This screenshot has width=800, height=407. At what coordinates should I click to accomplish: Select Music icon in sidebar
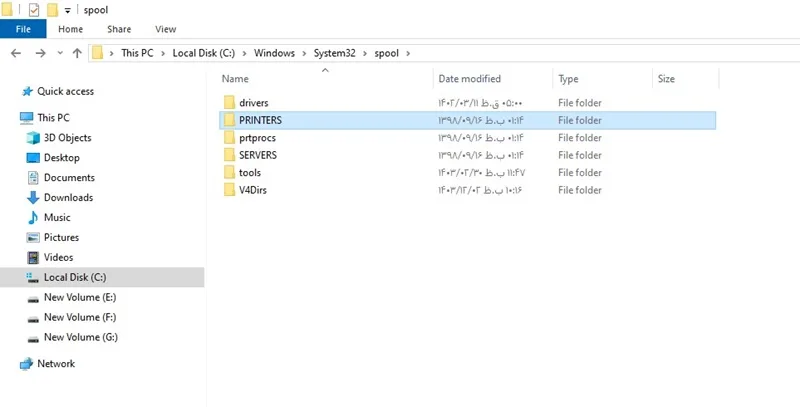click(33, 217)
